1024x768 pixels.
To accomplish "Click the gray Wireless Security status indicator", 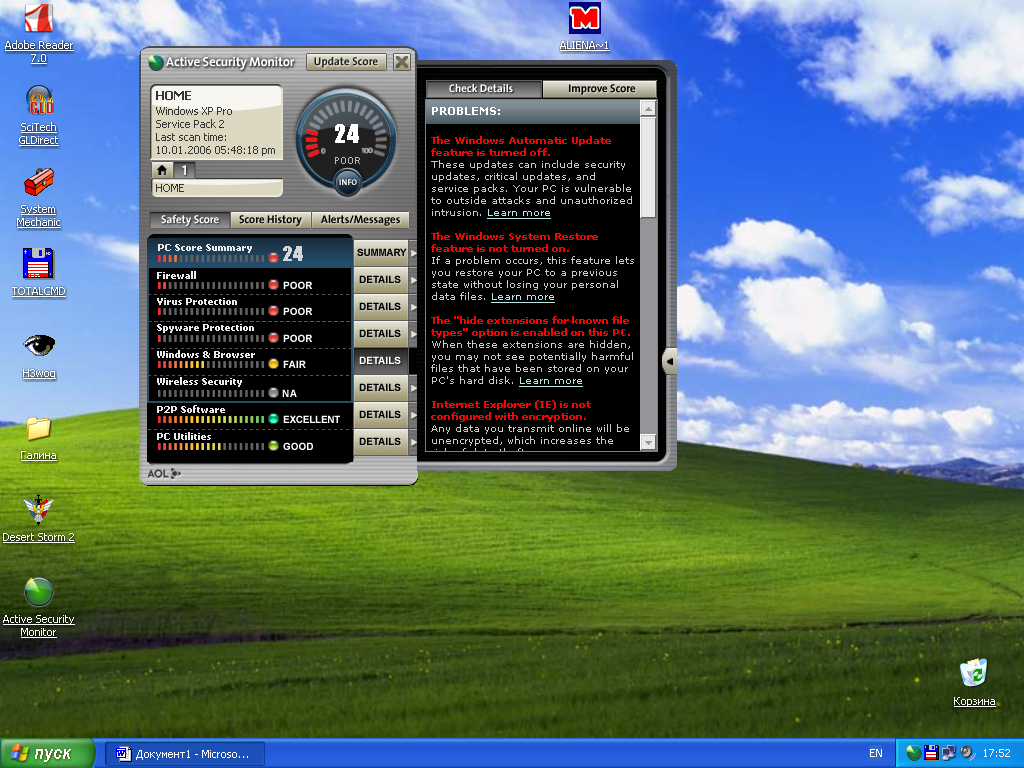I will click(x=274, y=393).
